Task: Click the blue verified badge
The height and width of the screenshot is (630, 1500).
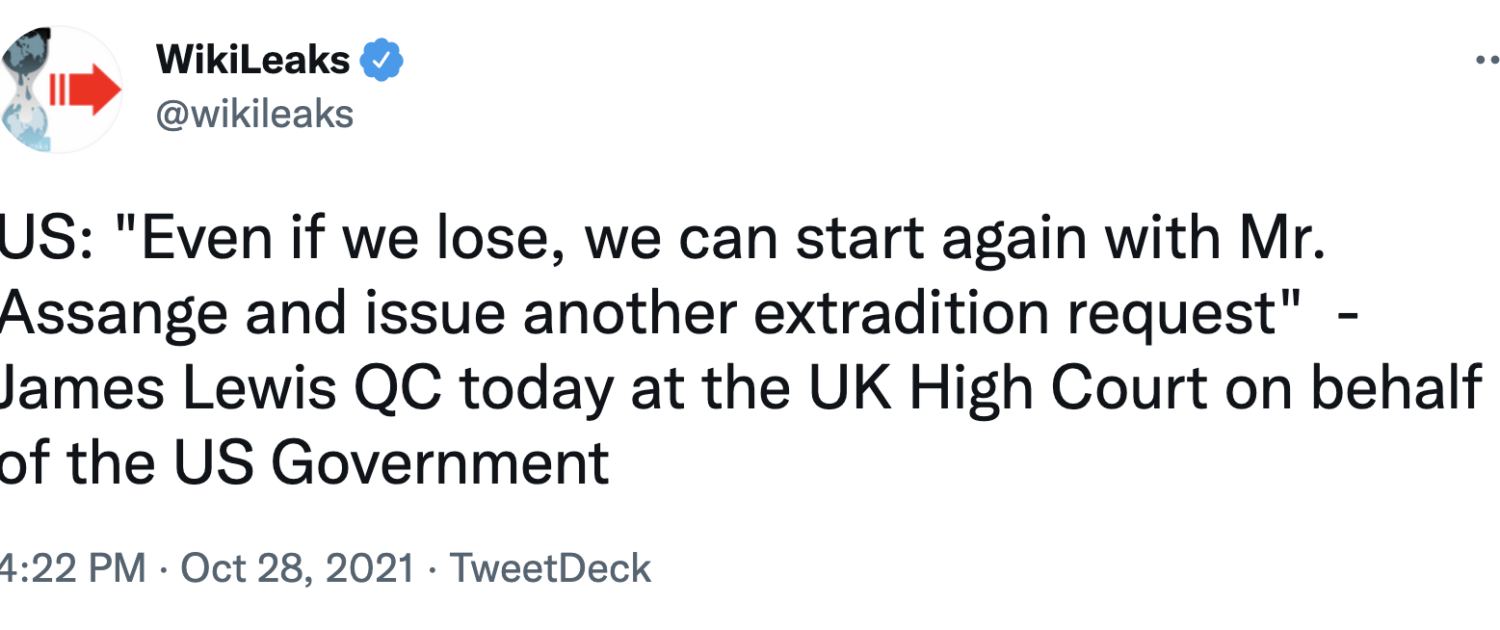Action: click(382, 61)
